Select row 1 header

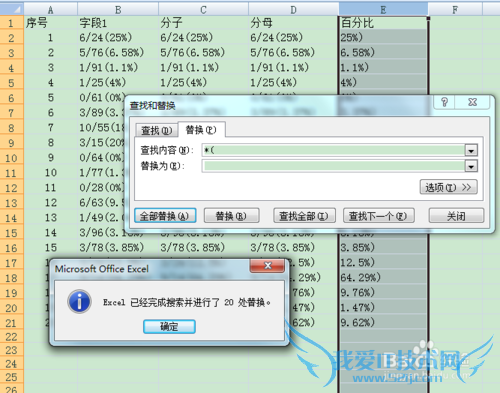pos(11,23)
